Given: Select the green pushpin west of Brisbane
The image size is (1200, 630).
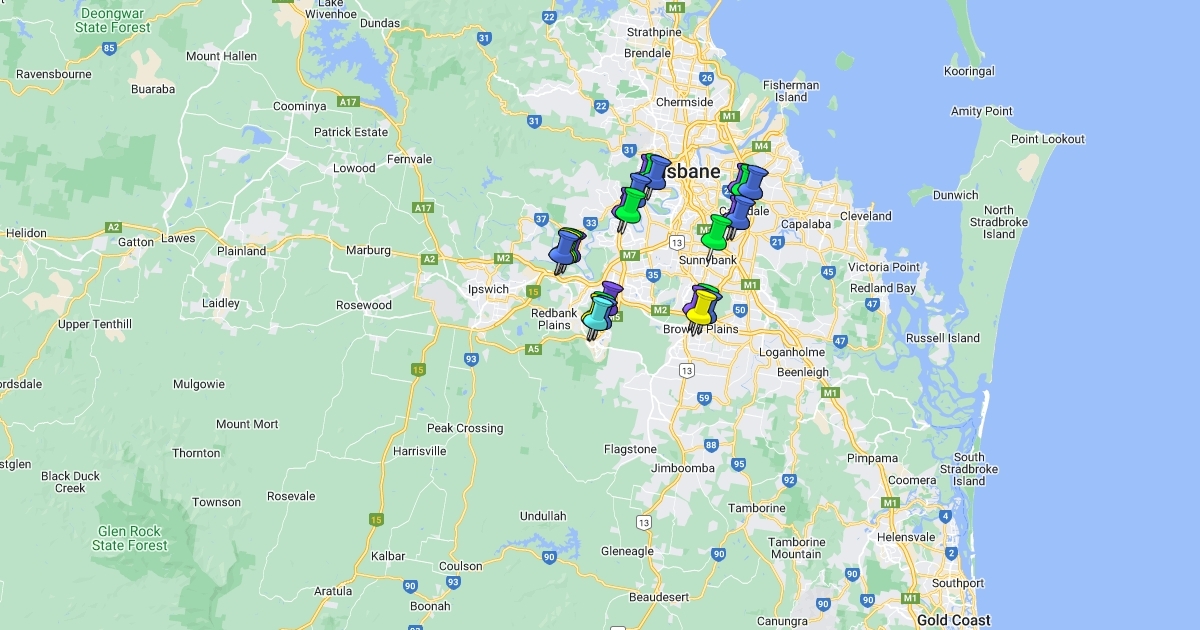Looking at the screenshot, I should [x=630, y=205].
